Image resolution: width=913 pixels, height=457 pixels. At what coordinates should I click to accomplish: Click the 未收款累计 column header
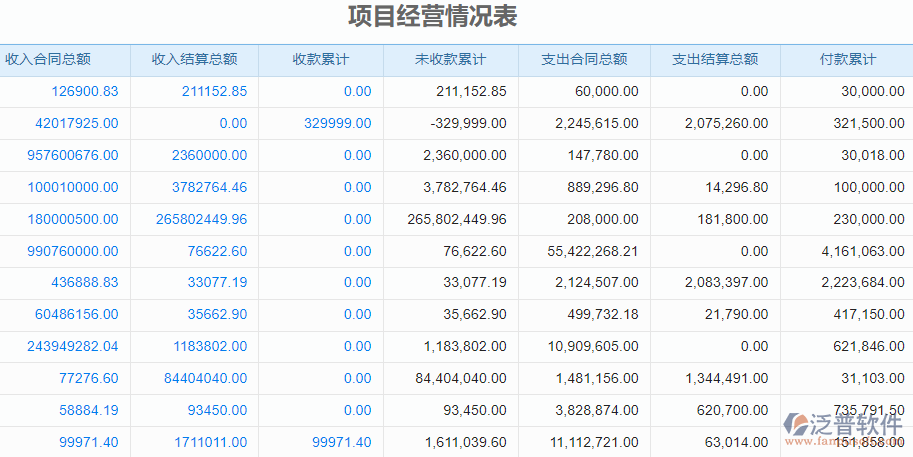tap(450, 60)
